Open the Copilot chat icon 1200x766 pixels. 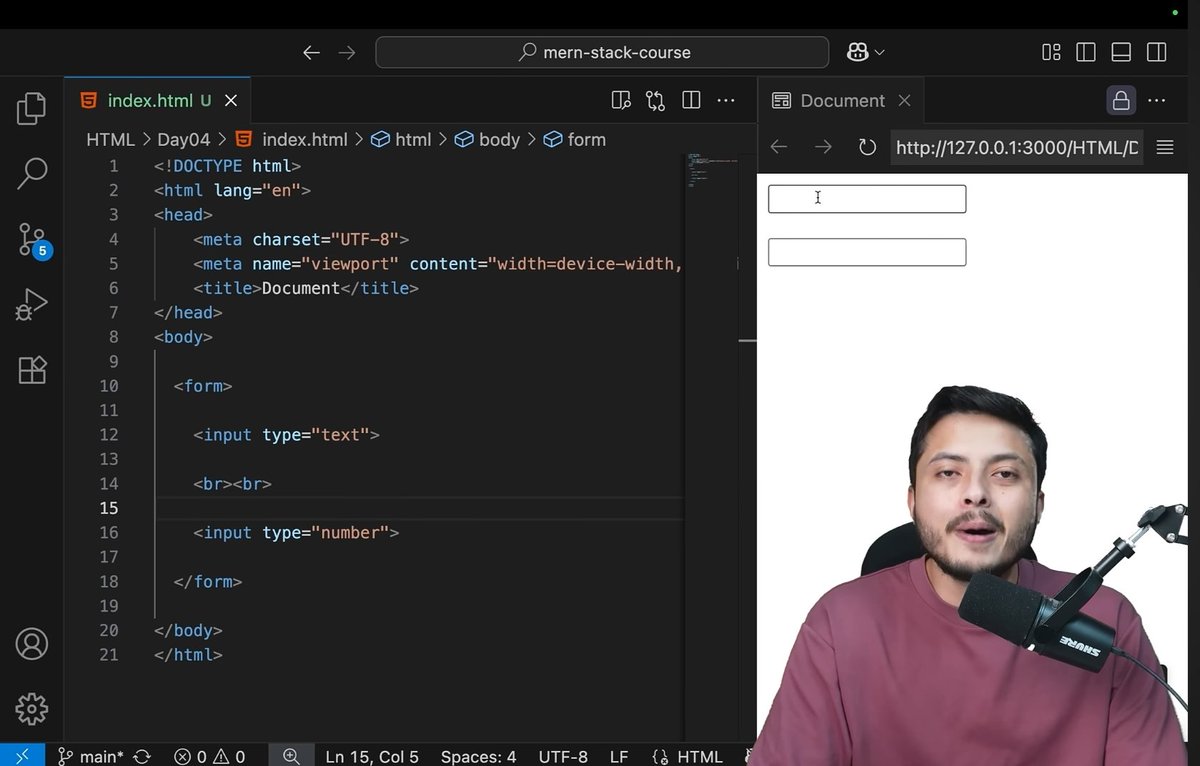(858, 52)
